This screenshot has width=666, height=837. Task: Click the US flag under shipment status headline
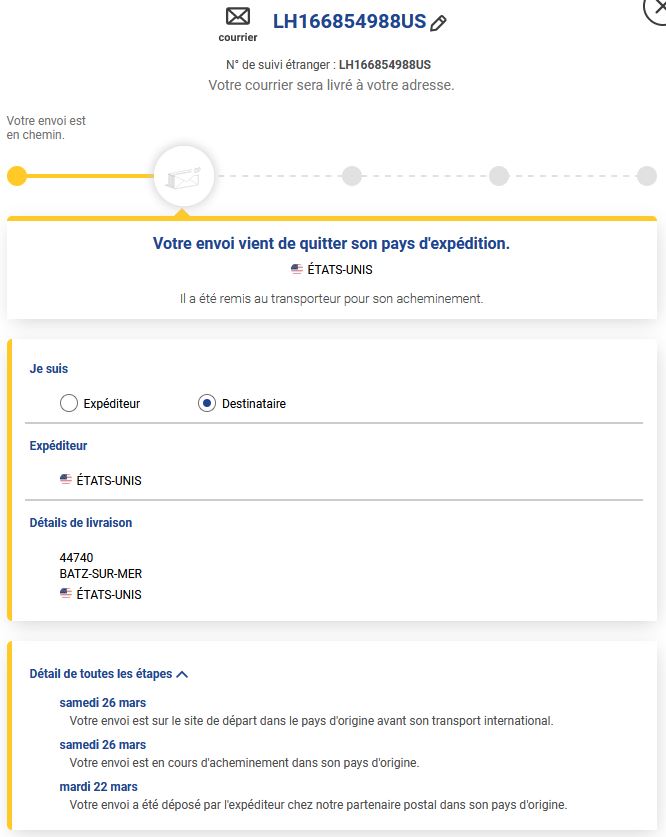tap(297, 269)
